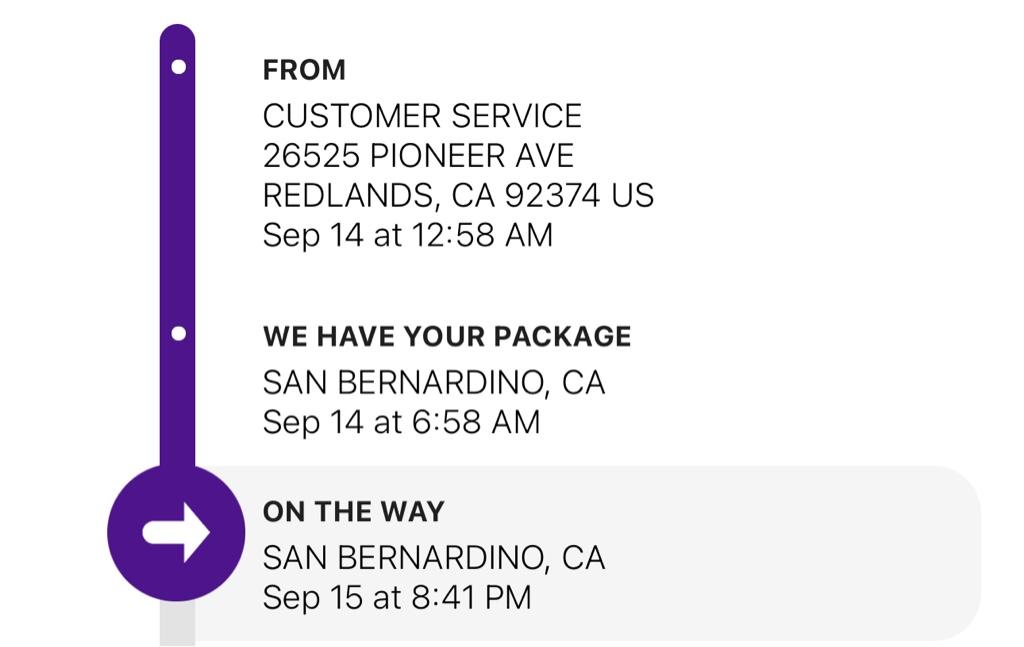
Task: Click the Sep 14 at 12:58 AM timestamp
Action: point(407,235)
